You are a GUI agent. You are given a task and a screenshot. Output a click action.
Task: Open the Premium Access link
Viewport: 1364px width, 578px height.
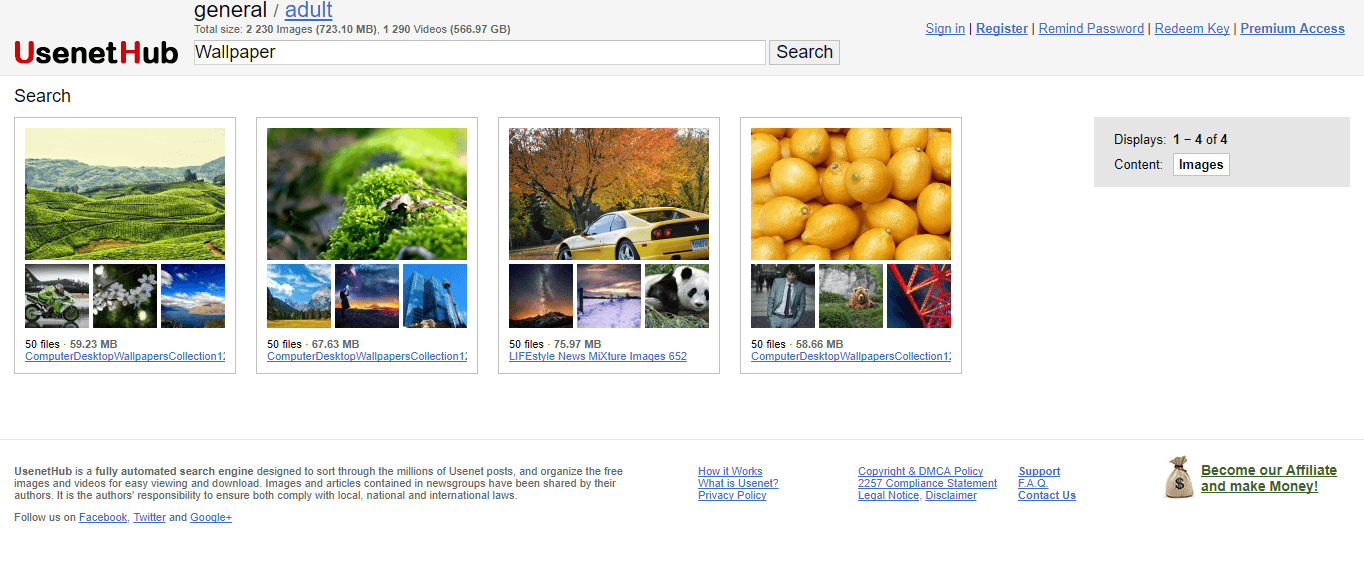(x=1292, y=29)
